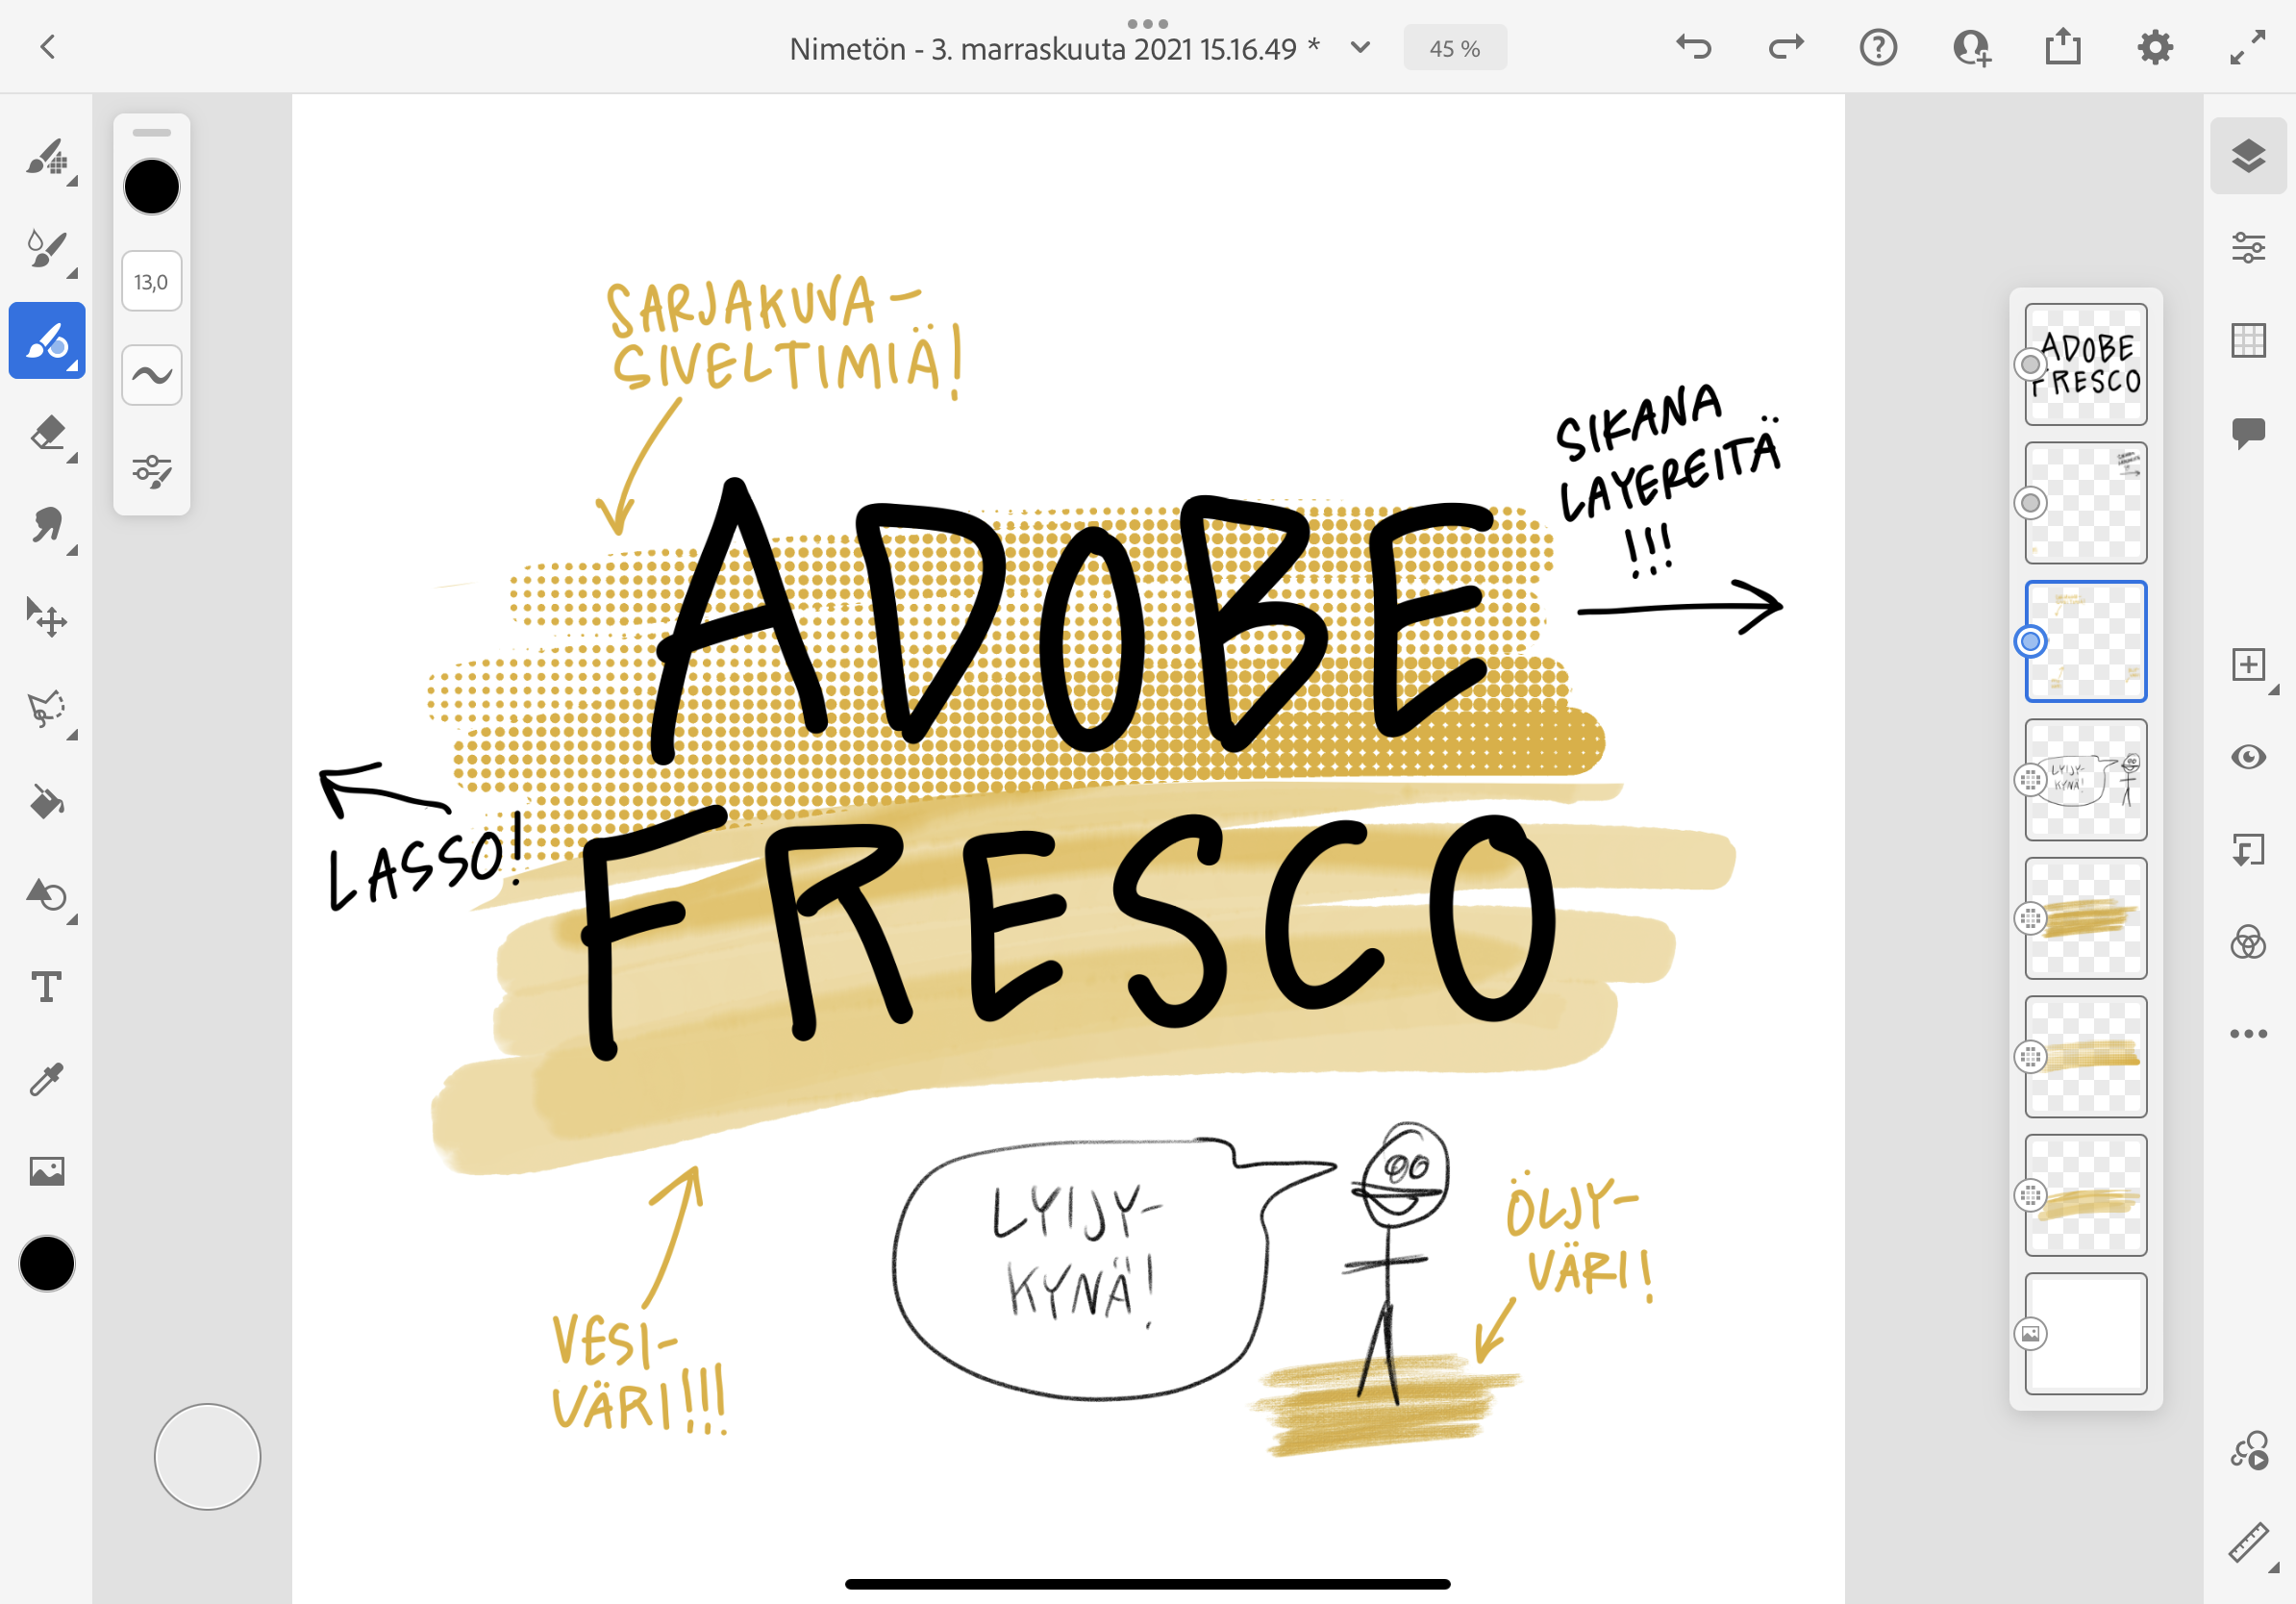Click blue layer badge on selected layer
2296x1604 pixels.
tap(2030, 641)
